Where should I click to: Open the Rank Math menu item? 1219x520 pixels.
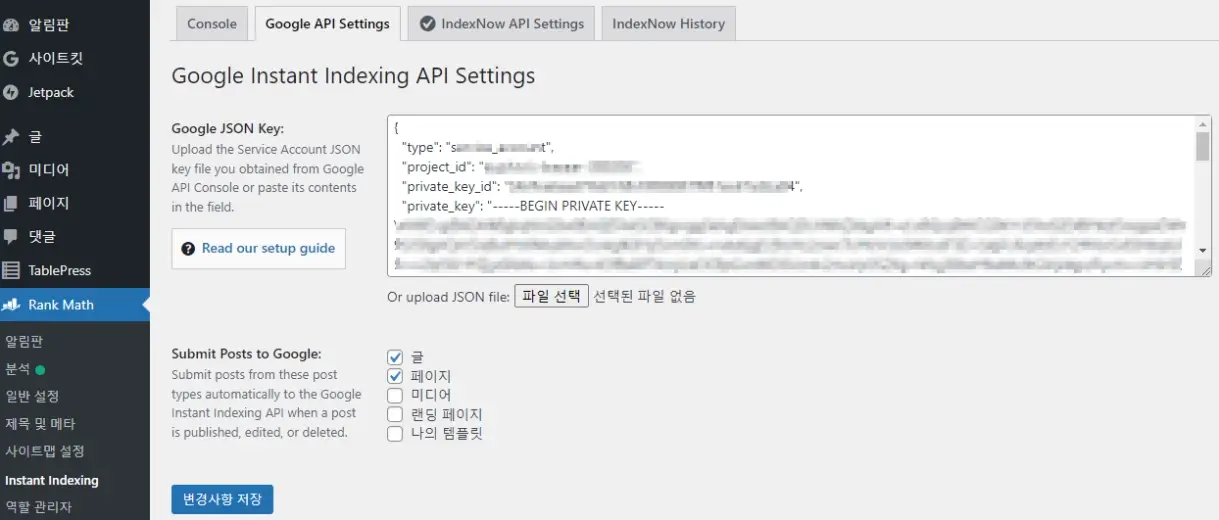pos(75,304)
